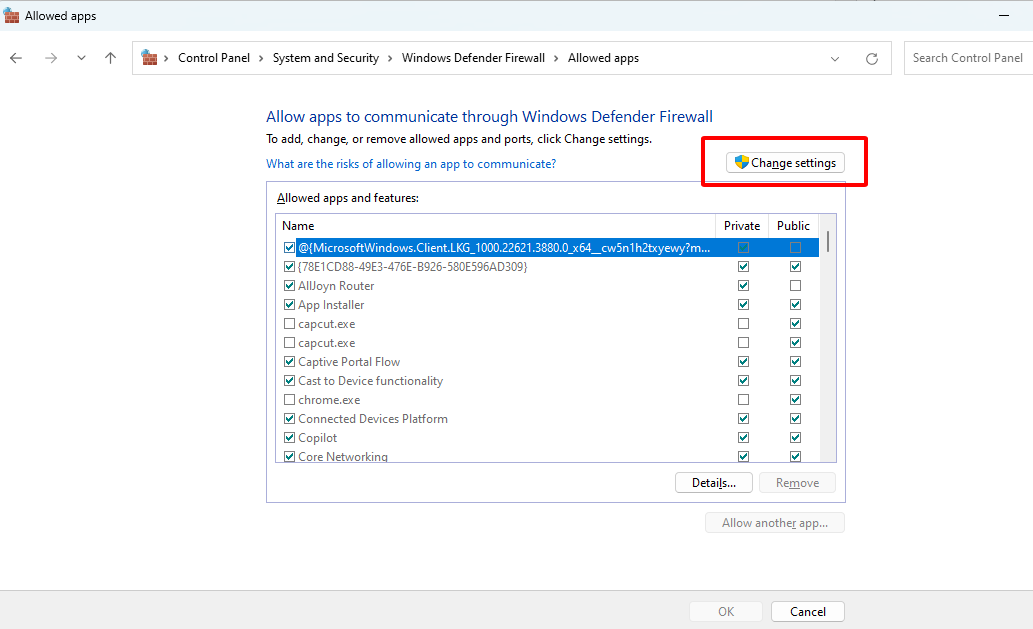This screenshot has height=629, width=1033.
Task: Open System and Security breadcrumb
Action: coord(326,58)
